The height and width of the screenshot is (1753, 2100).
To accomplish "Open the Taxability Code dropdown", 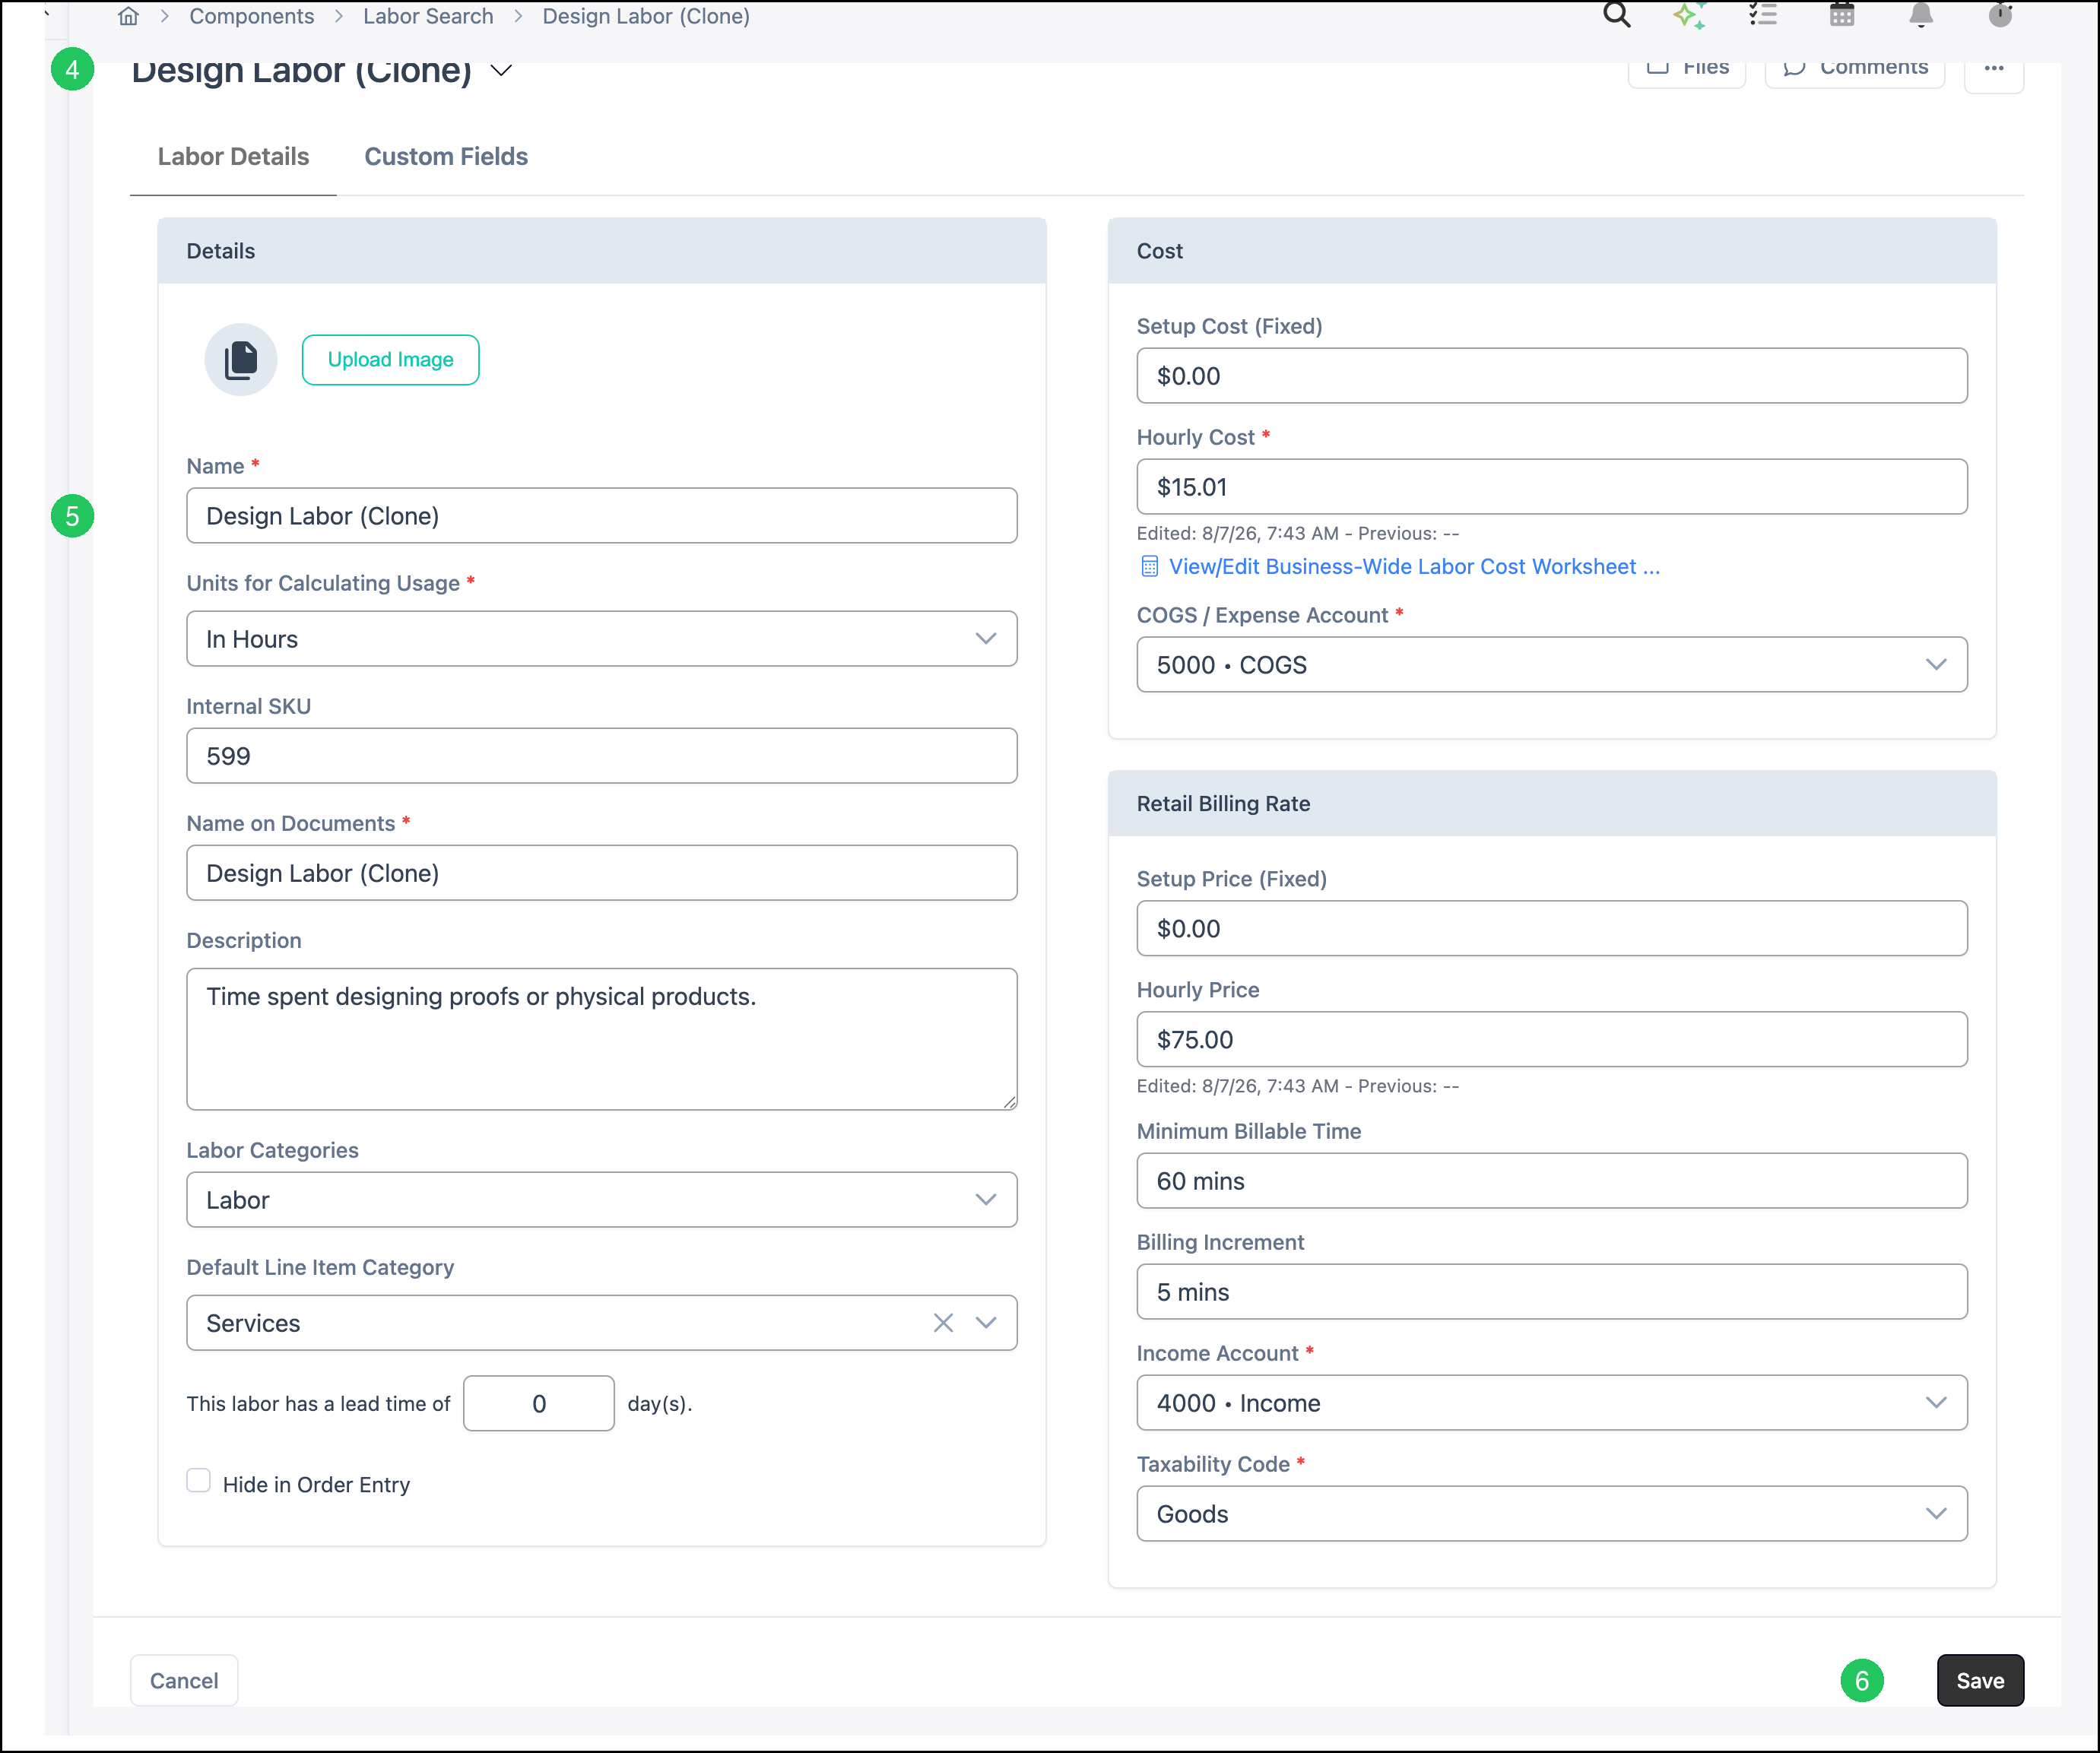I will [x=1552, y=1514].
